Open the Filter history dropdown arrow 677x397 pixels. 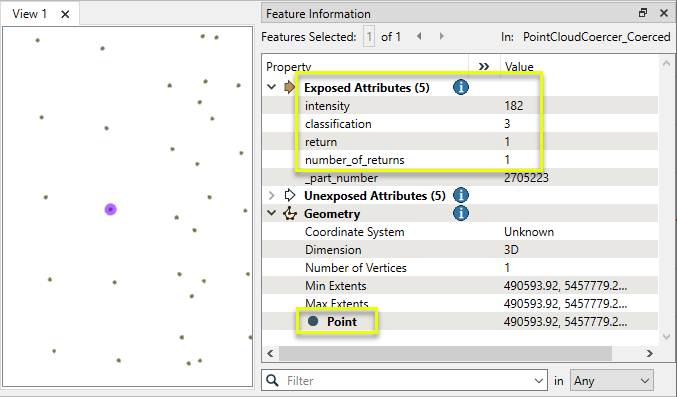(538, 381)
